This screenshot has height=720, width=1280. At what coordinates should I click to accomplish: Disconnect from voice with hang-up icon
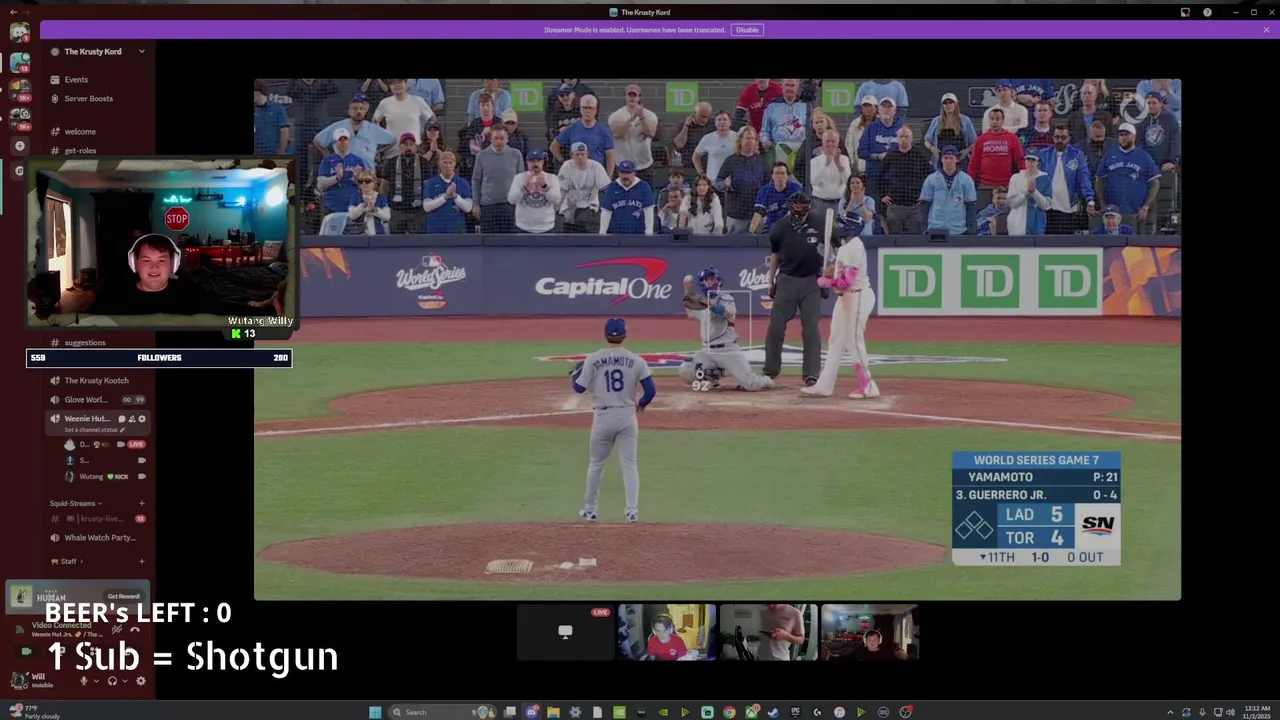[x=135, y=629]
